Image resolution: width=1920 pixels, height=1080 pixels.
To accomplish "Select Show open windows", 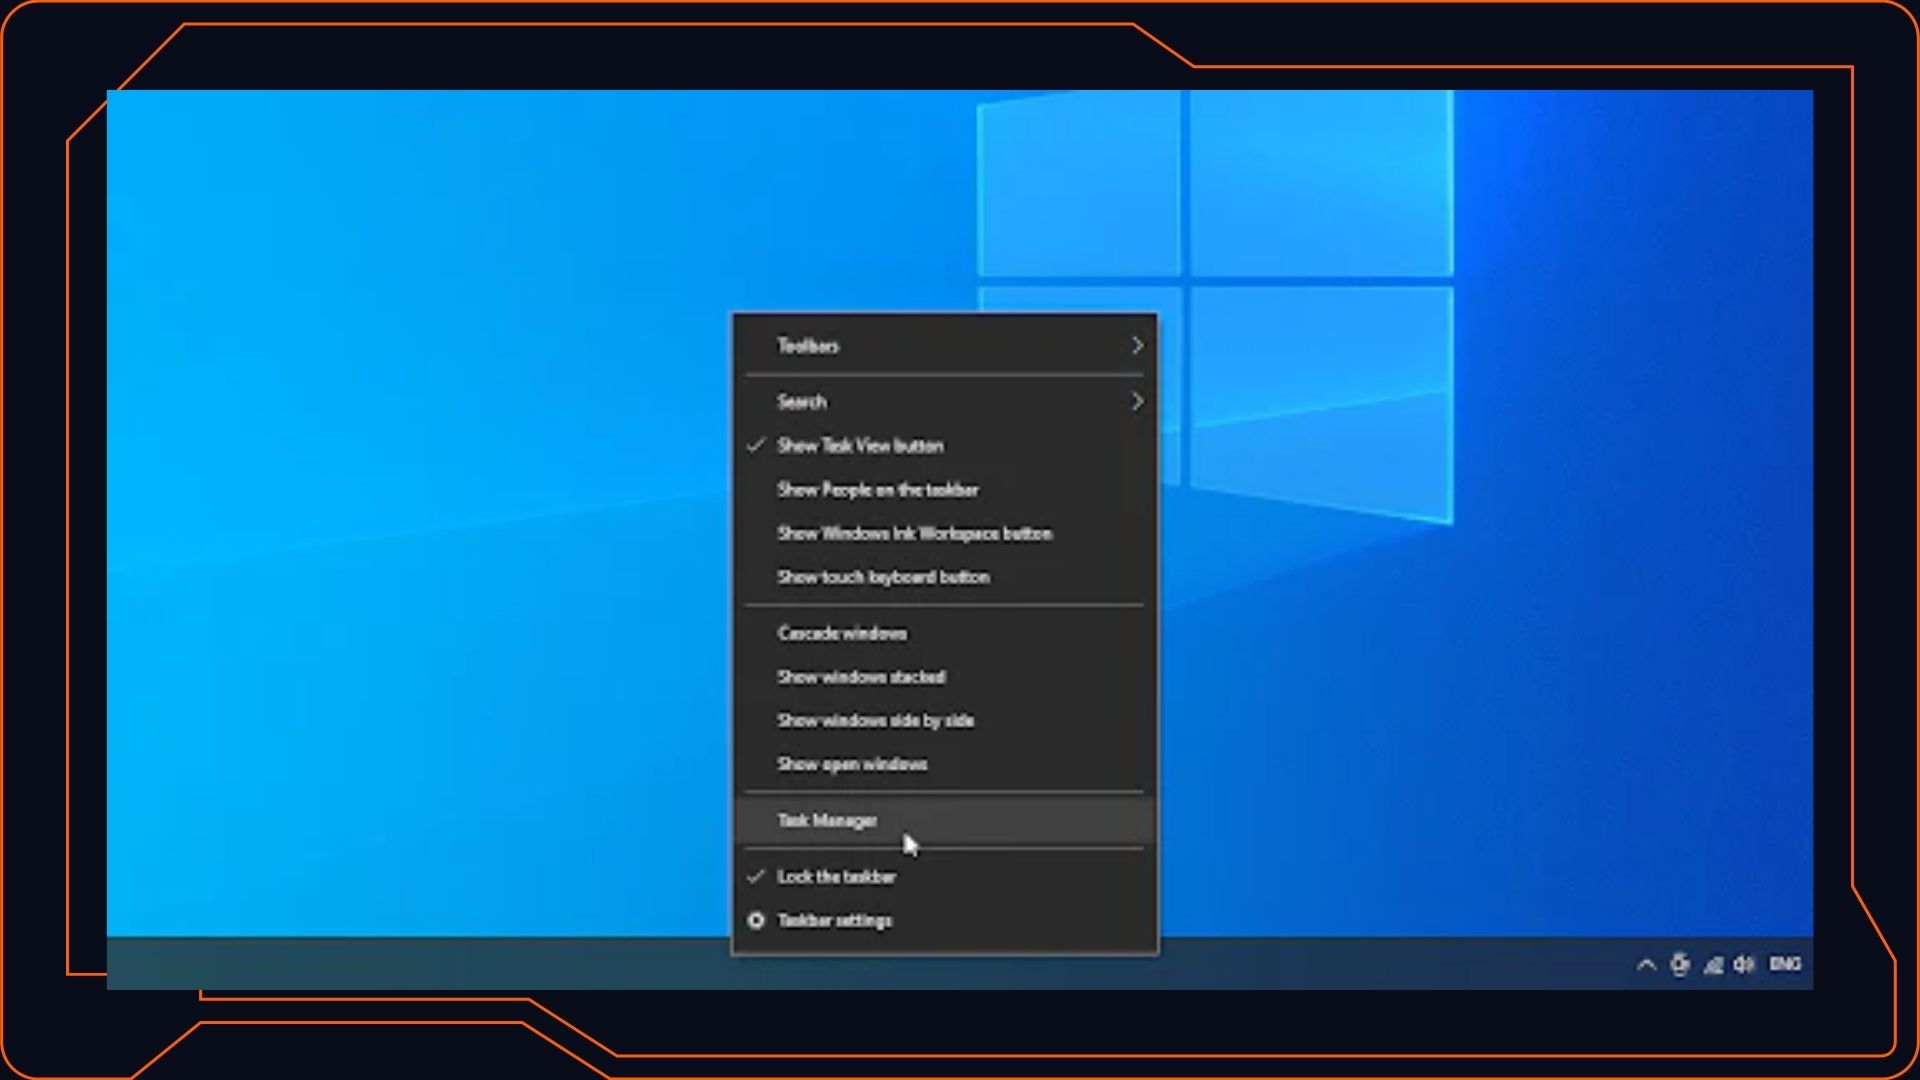I will pyautogui.click(x=945, y=764).
